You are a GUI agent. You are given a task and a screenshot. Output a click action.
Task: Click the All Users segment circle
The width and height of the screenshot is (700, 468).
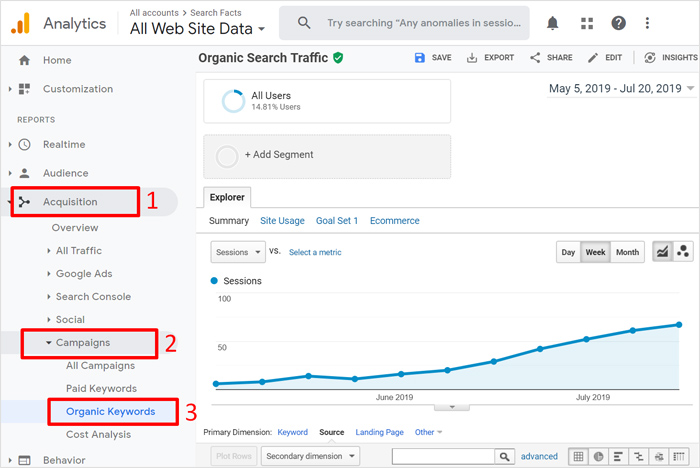click(x=230, y=101)
